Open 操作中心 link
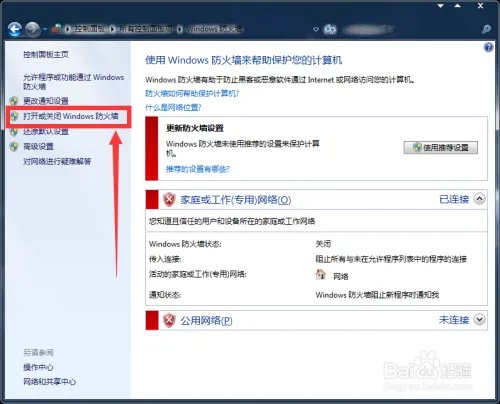The width and height of the screenshot is (500, 404). tap(38, 367)
